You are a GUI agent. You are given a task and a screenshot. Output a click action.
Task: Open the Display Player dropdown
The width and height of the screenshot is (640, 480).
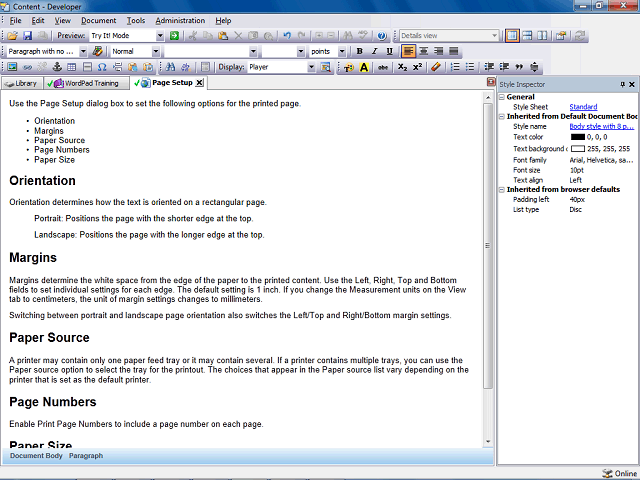pyautogui.click(x=311, y=67)
